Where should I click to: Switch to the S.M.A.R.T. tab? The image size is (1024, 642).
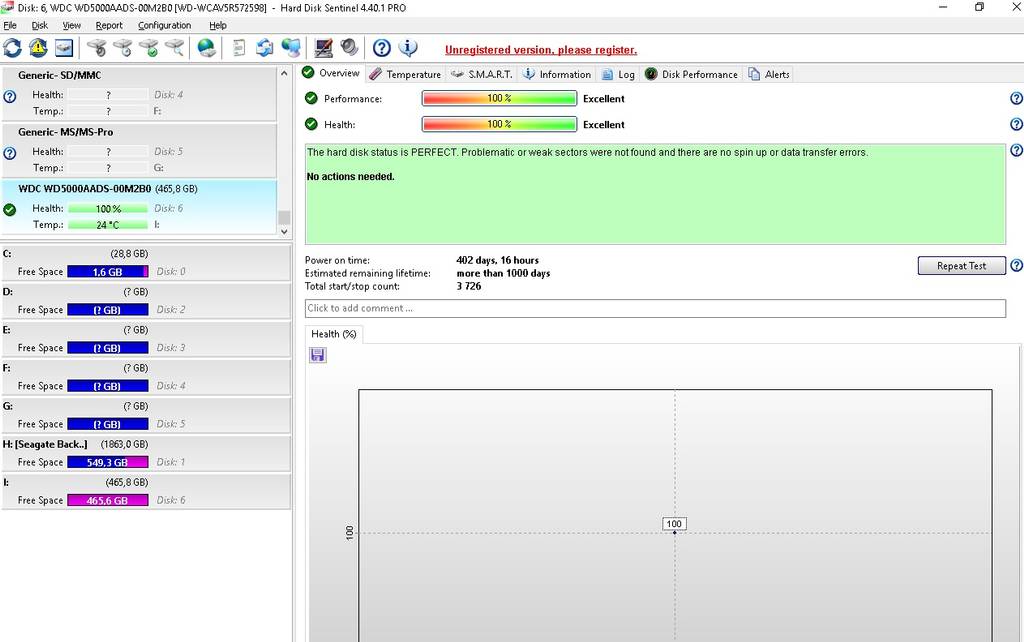tap(482, 74)
